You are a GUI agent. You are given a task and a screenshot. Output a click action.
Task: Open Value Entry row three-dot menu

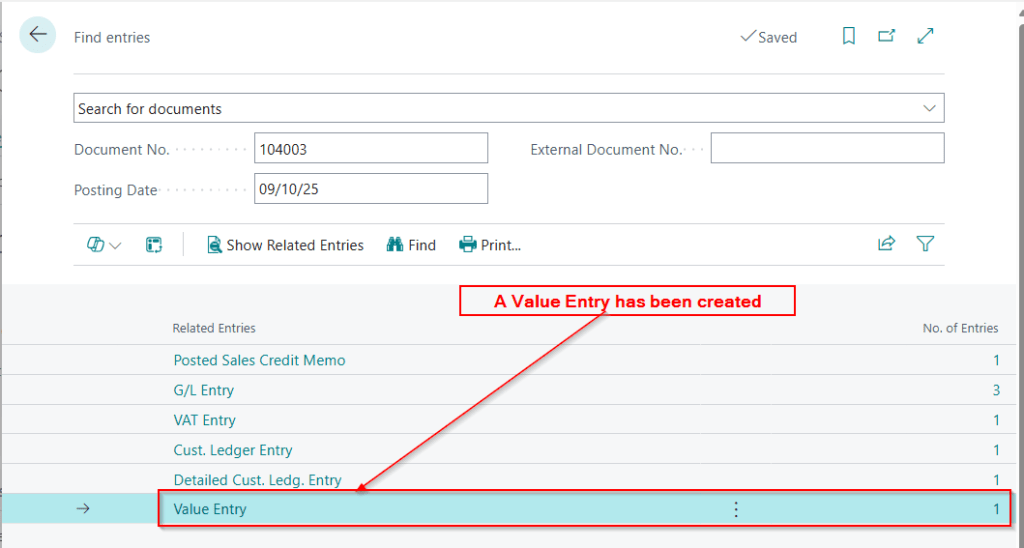coord(736,509)
